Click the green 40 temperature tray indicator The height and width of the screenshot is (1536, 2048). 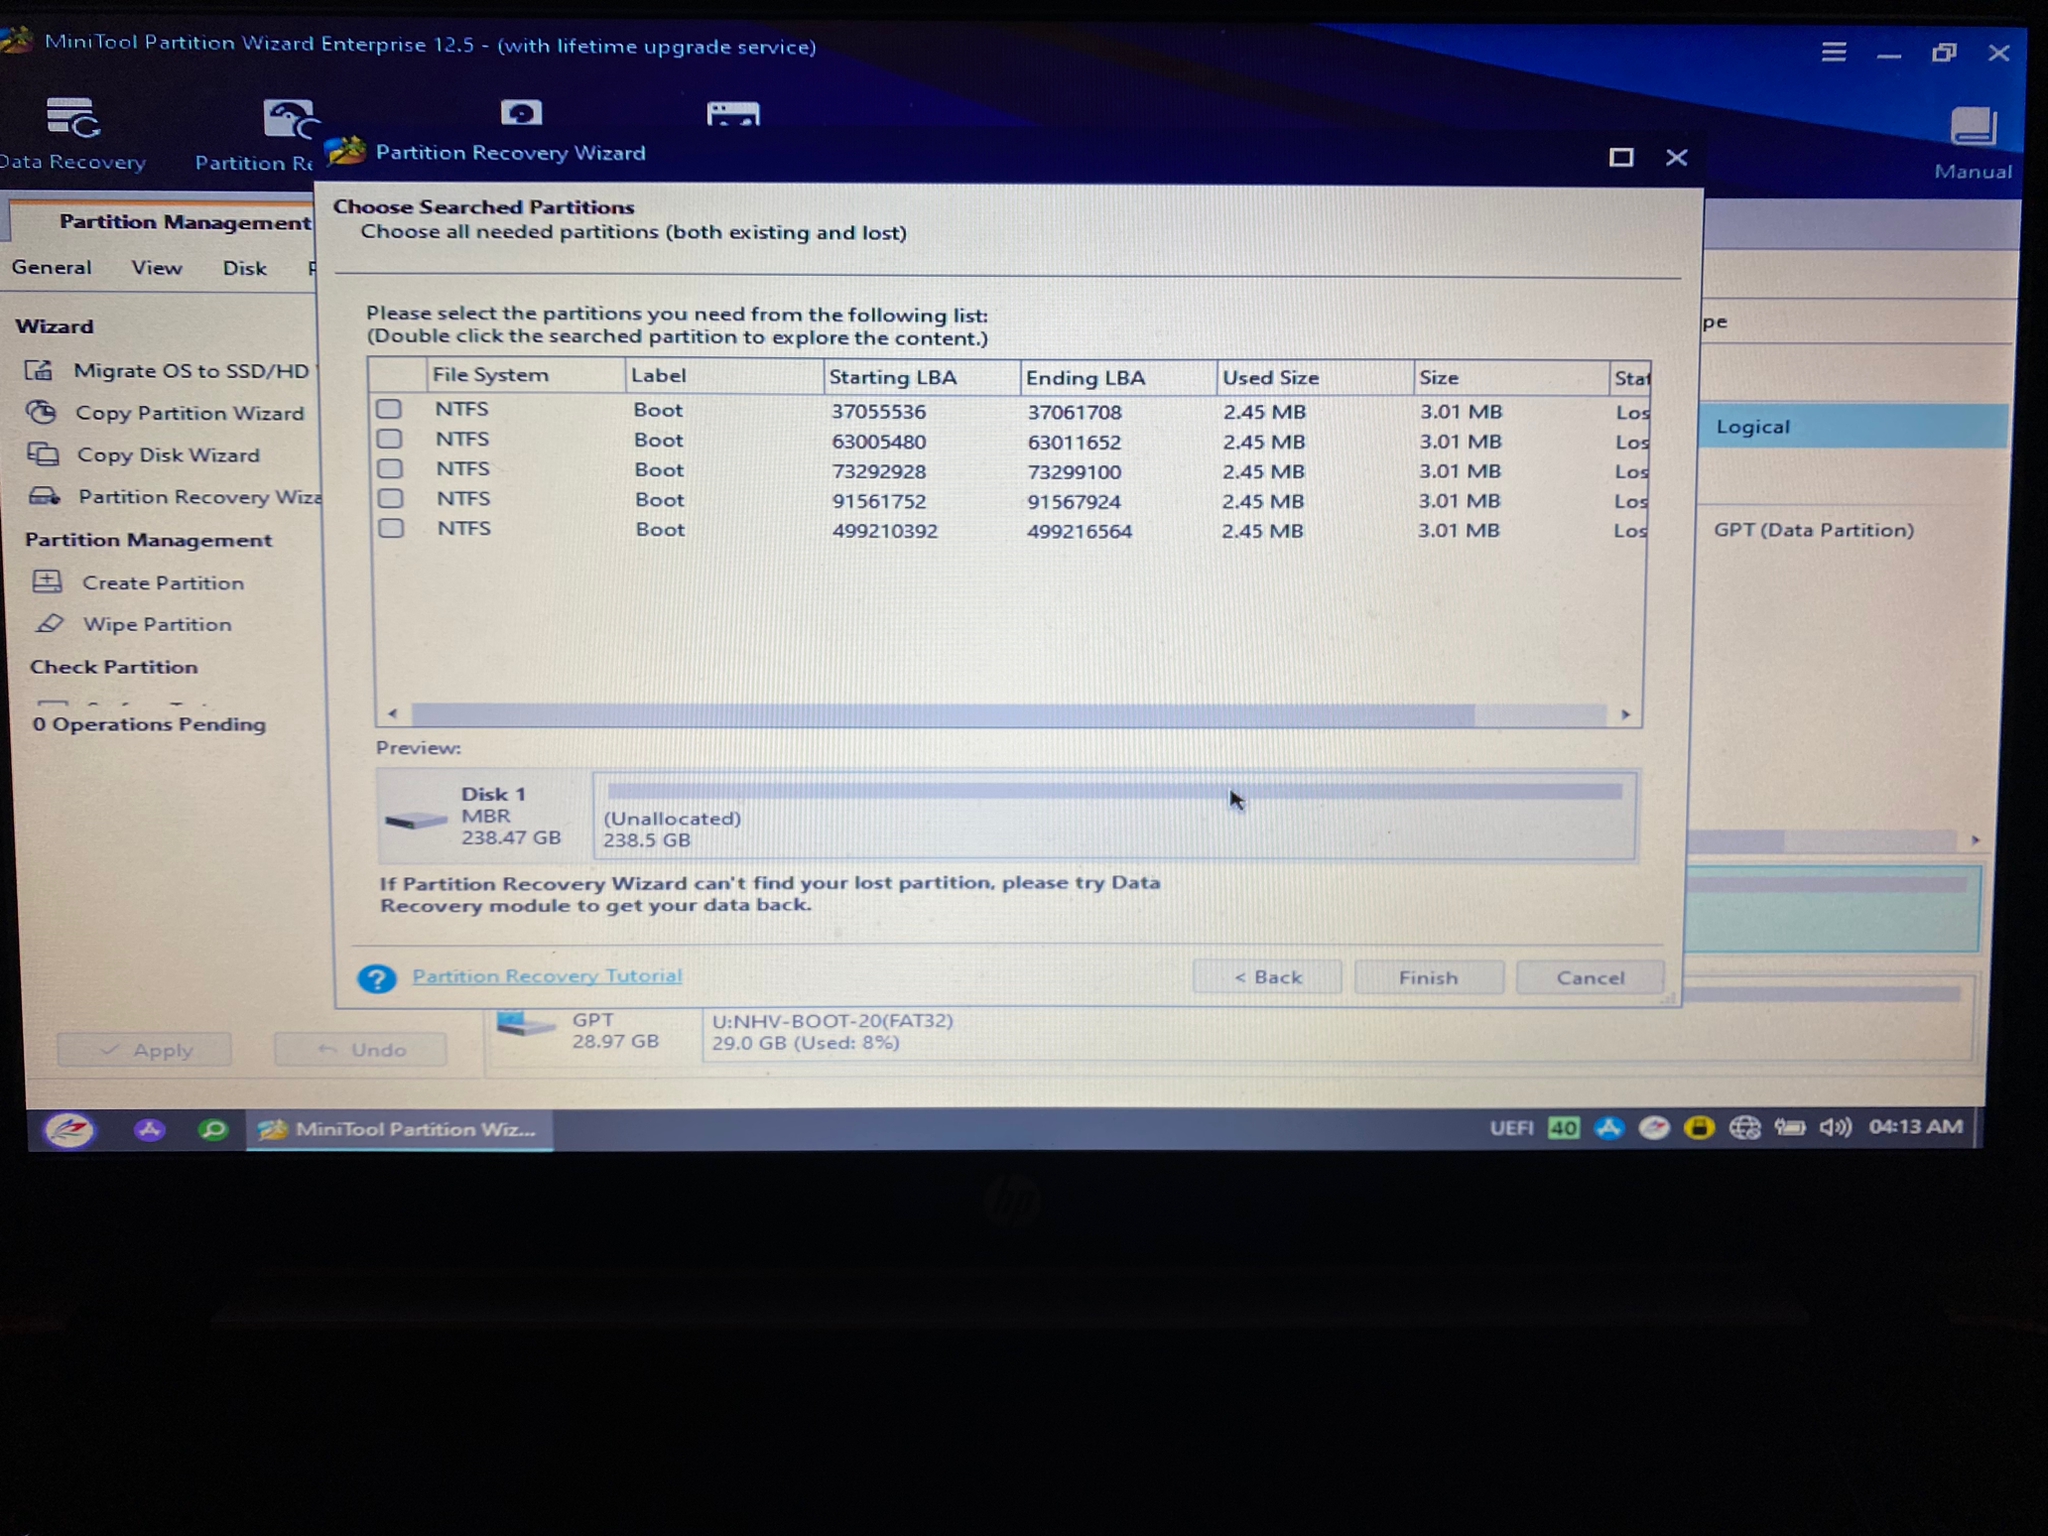point(1563,1128)
